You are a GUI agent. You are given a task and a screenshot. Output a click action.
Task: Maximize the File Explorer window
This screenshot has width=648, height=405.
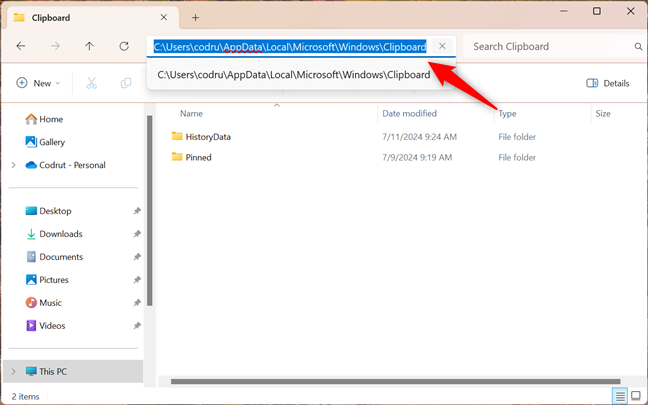pyautogui.click(x=597, y=11)
